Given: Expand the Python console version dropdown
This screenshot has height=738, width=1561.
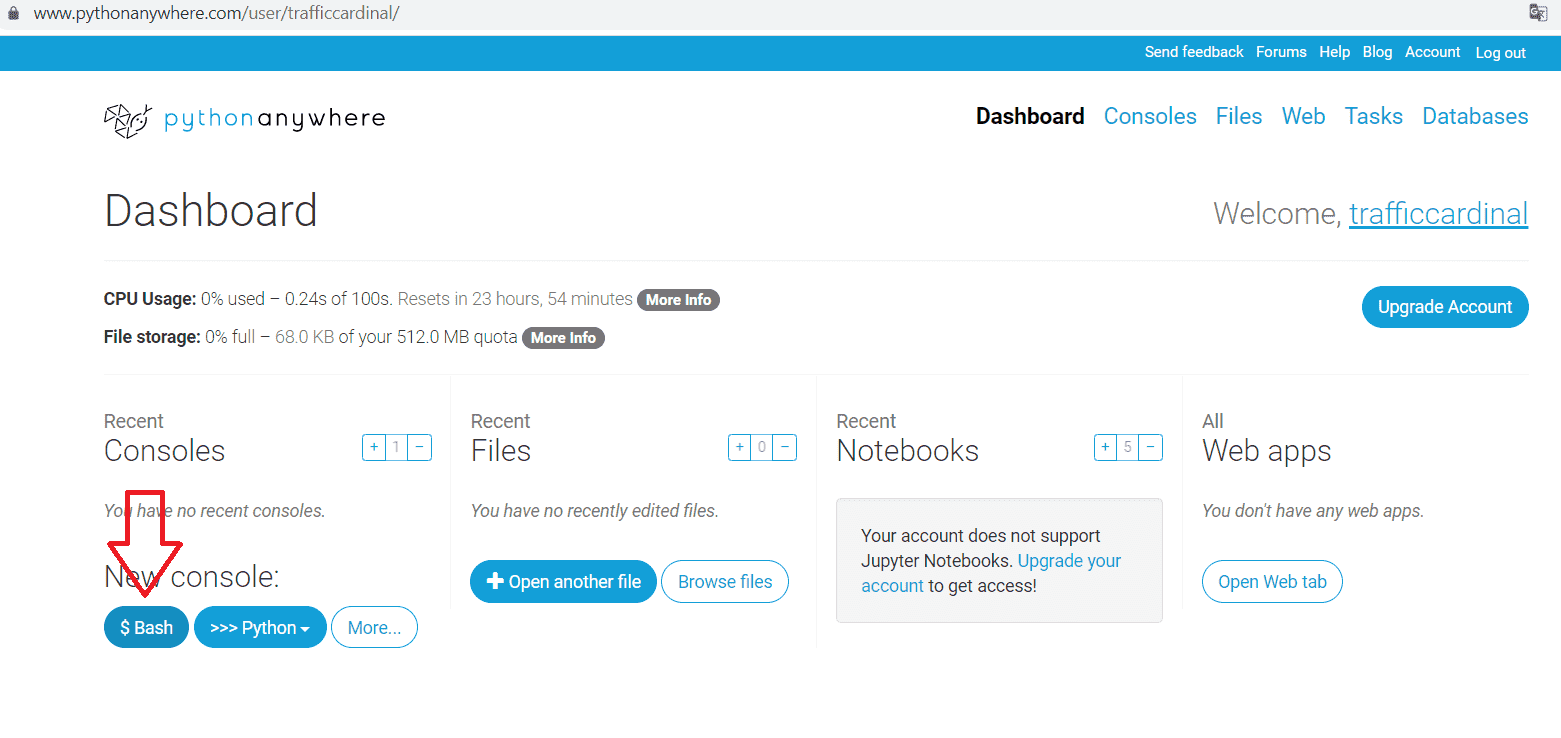Looking at the screenshot, I should pyautogui.click(x=260, y=627).
